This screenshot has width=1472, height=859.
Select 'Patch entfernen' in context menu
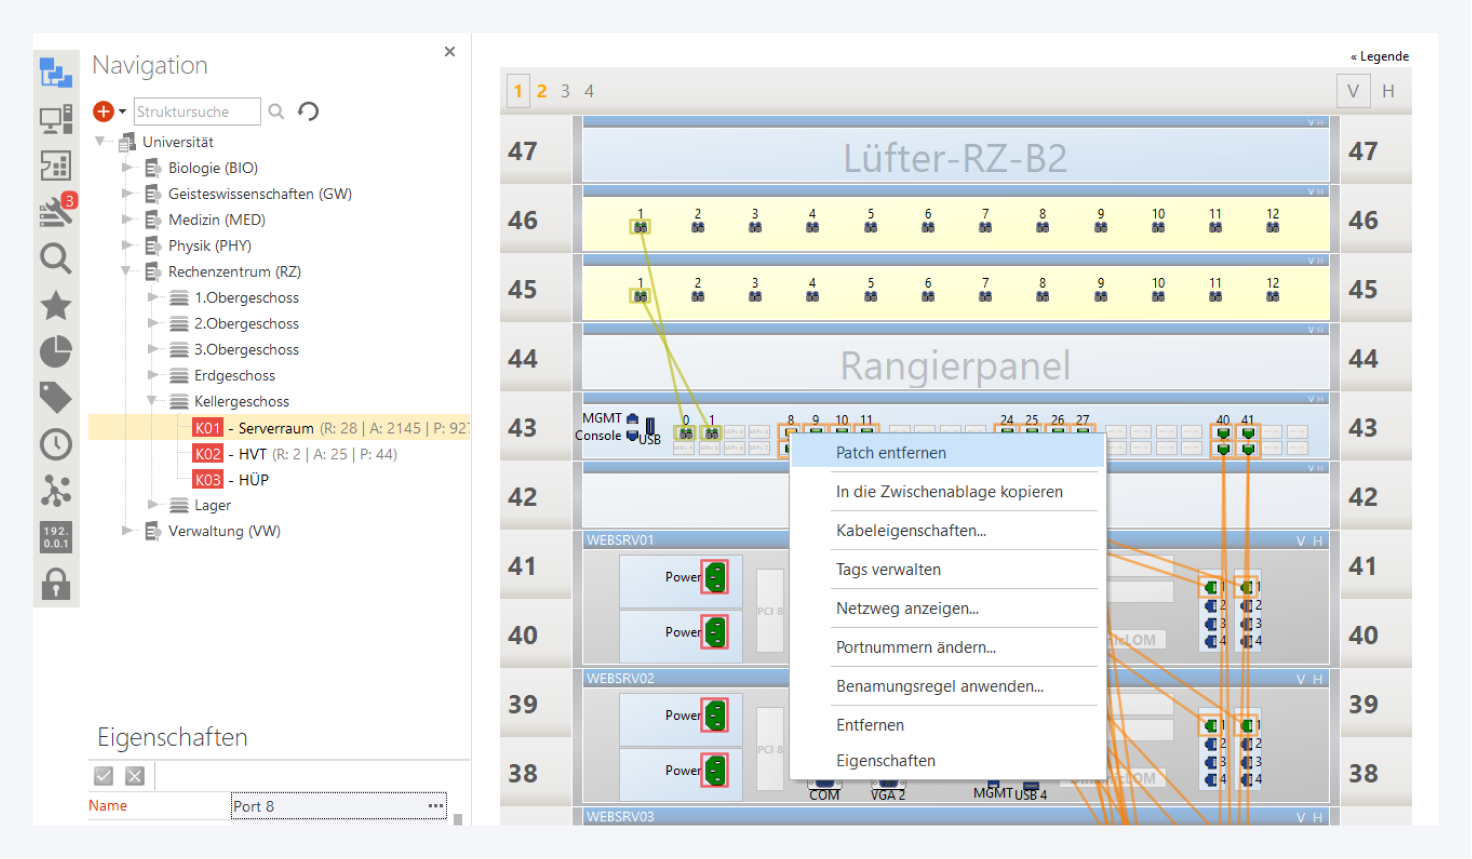click(x=890, y=453)
